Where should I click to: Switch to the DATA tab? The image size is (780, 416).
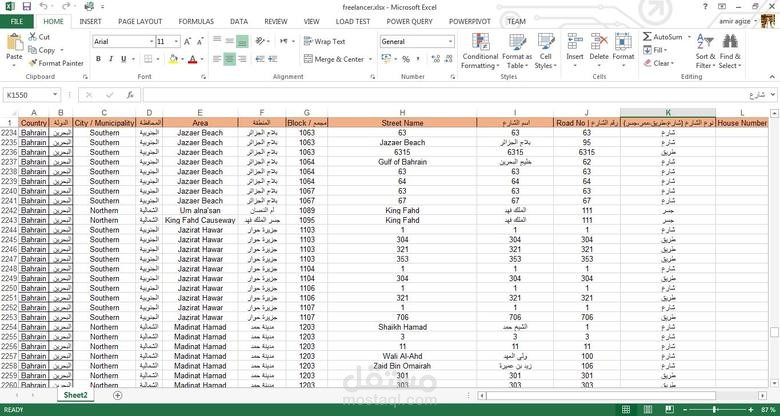(239, 21)
